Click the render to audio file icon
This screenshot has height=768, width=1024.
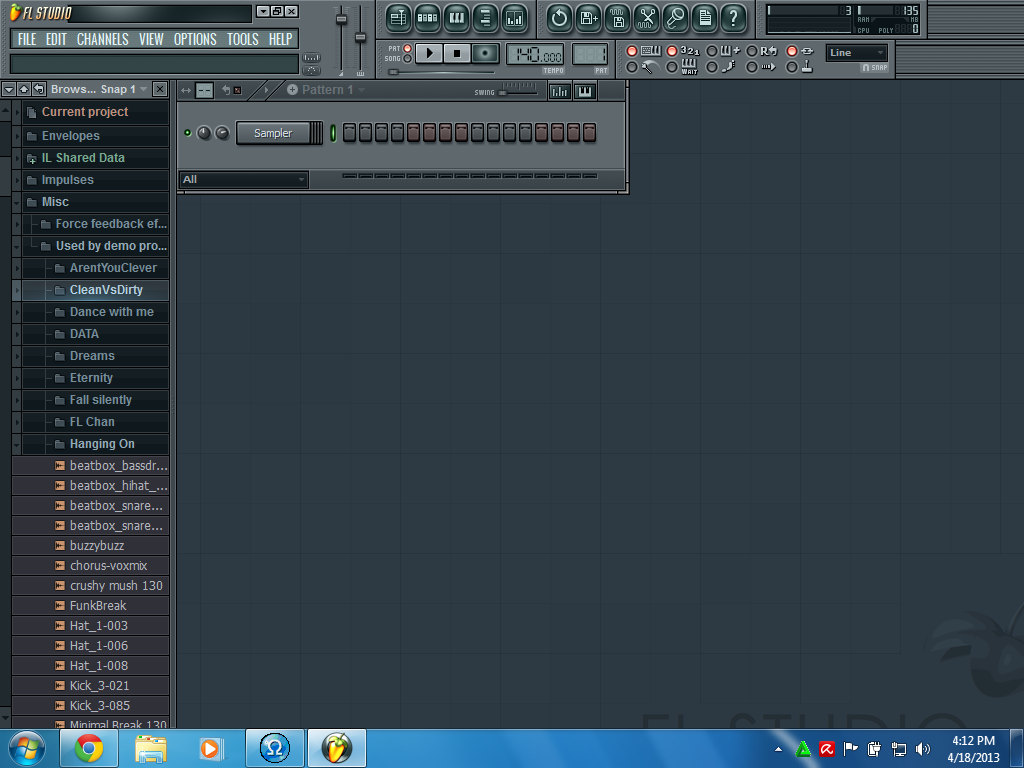point(618,18)
